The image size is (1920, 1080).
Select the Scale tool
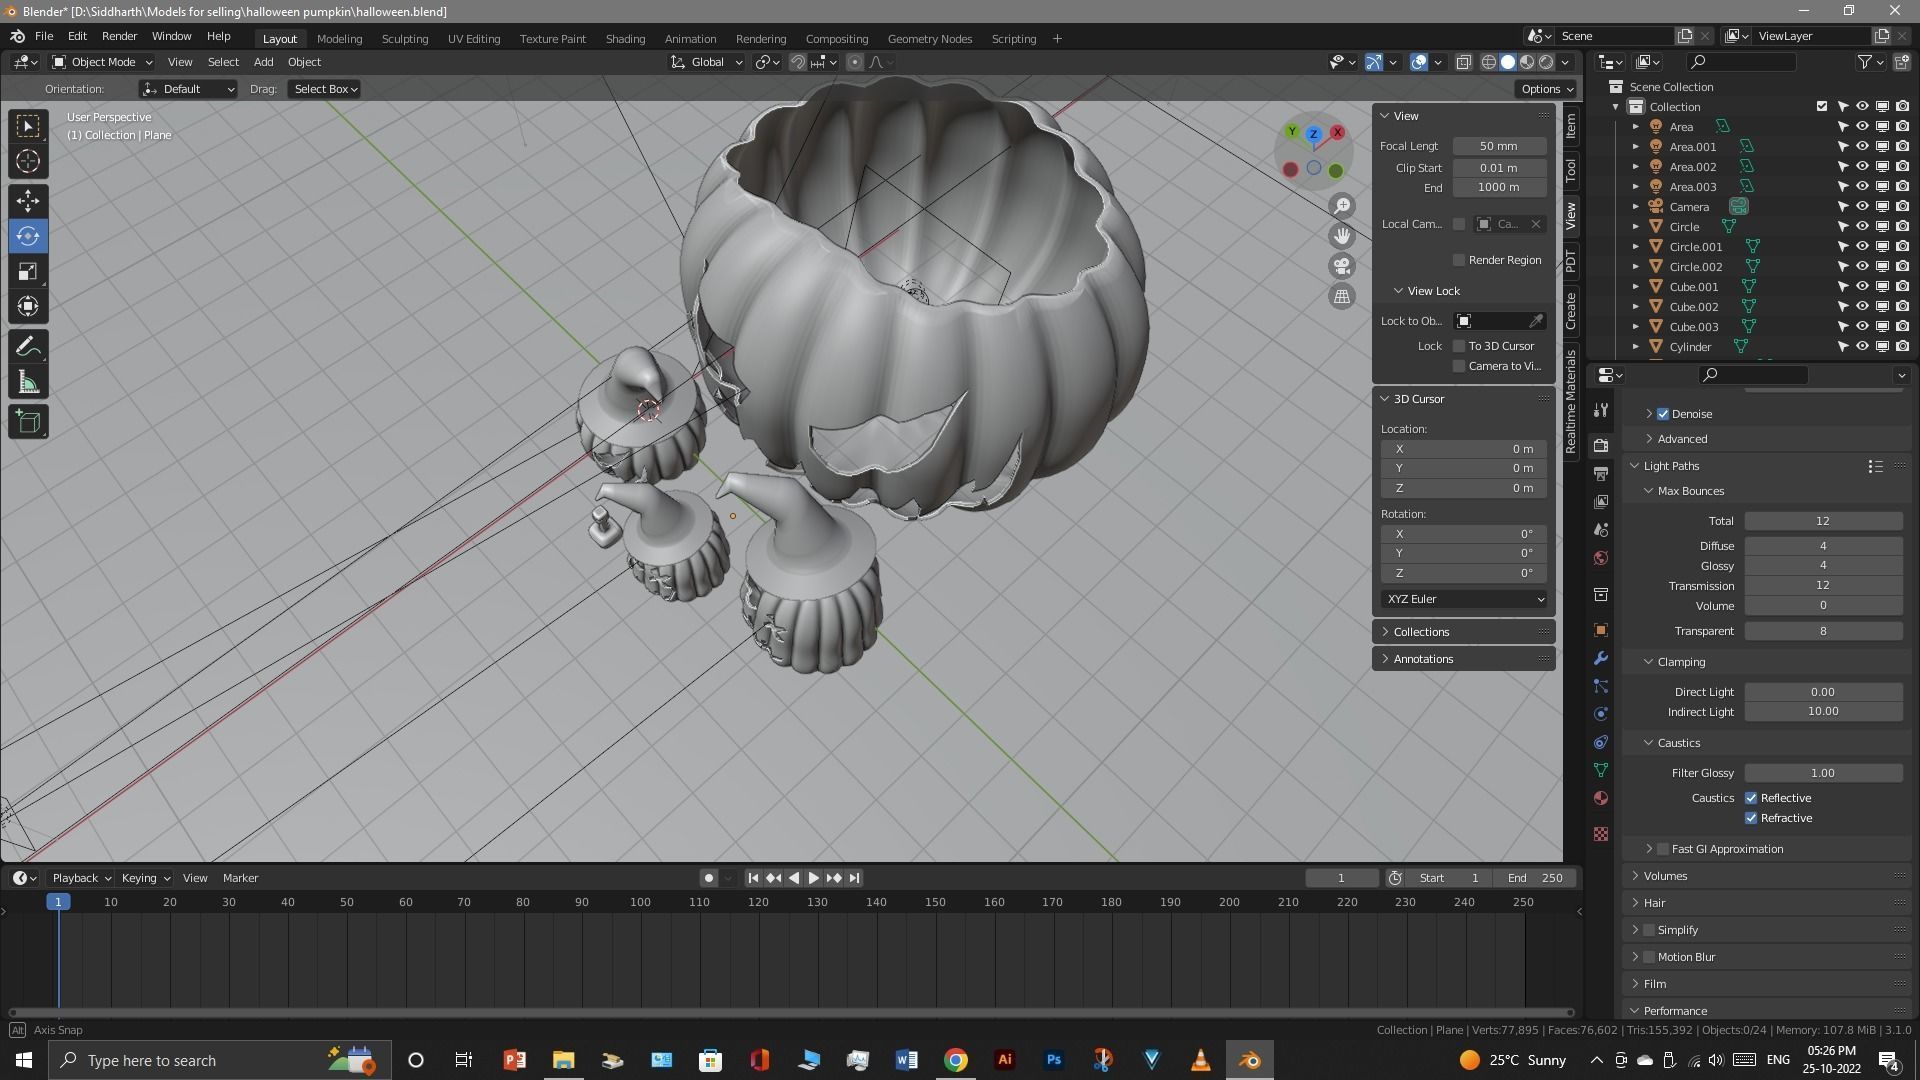(28, 271)
